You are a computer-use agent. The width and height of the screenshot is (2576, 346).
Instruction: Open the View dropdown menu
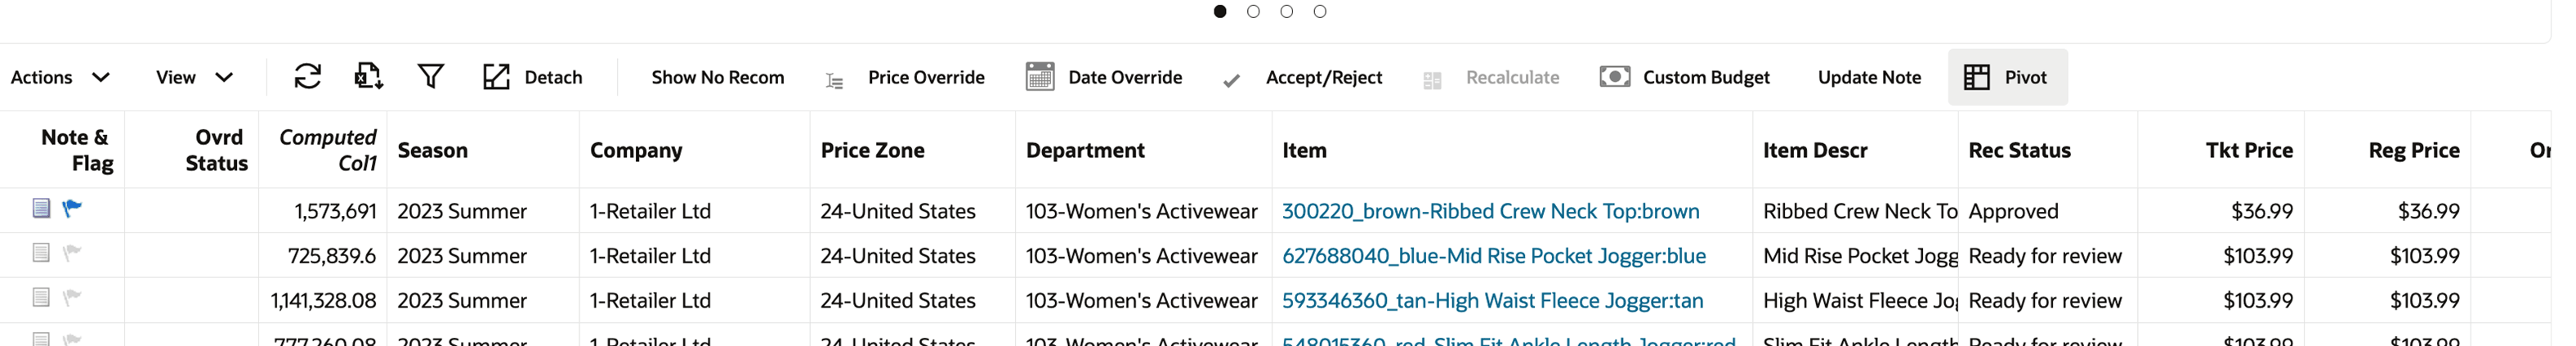(x=195, y=77)
